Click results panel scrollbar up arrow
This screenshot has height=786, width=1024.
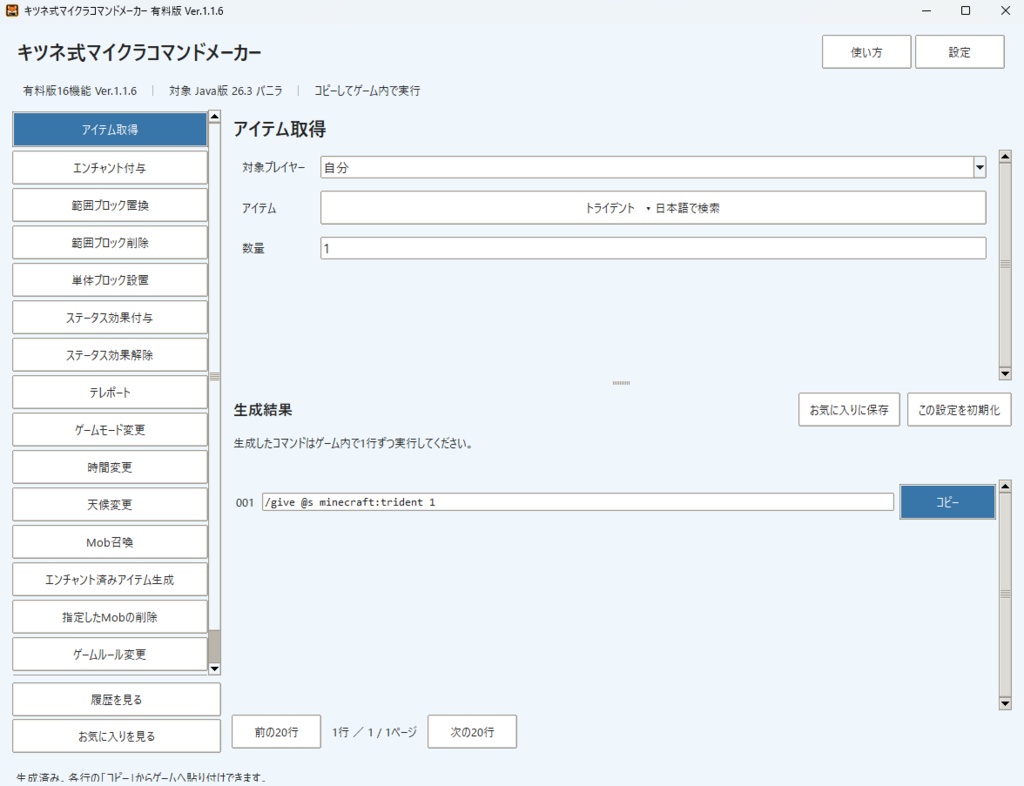[x=1005, y=486]
